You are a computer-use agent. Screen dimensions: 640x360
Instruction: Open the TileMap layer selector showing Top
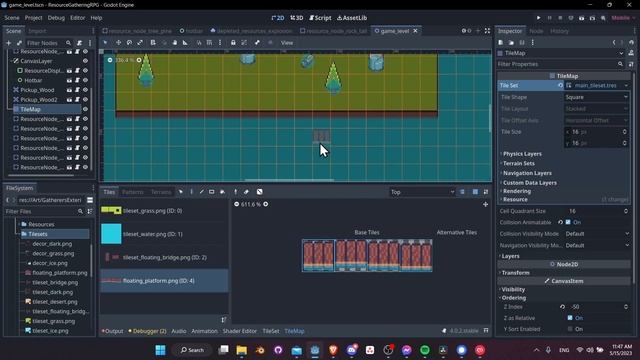[422, 192]
